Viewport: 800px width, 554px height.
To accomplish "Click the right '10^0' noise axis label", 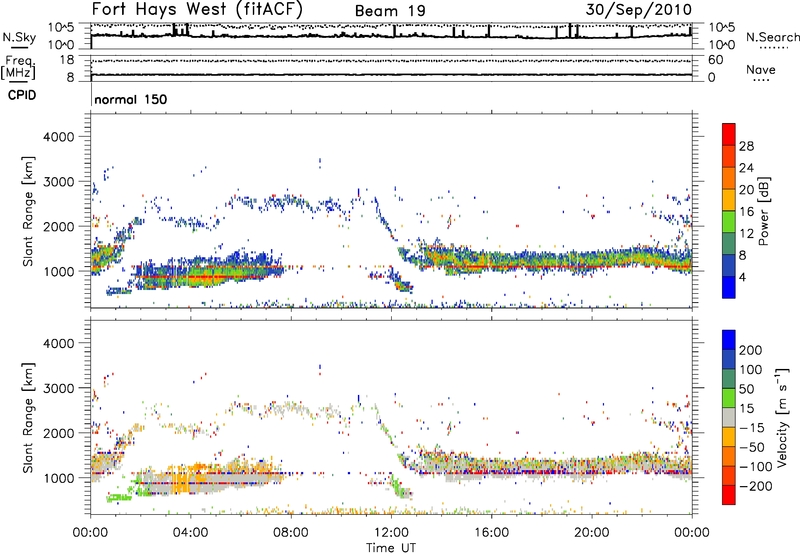I will tap(722, 45).
